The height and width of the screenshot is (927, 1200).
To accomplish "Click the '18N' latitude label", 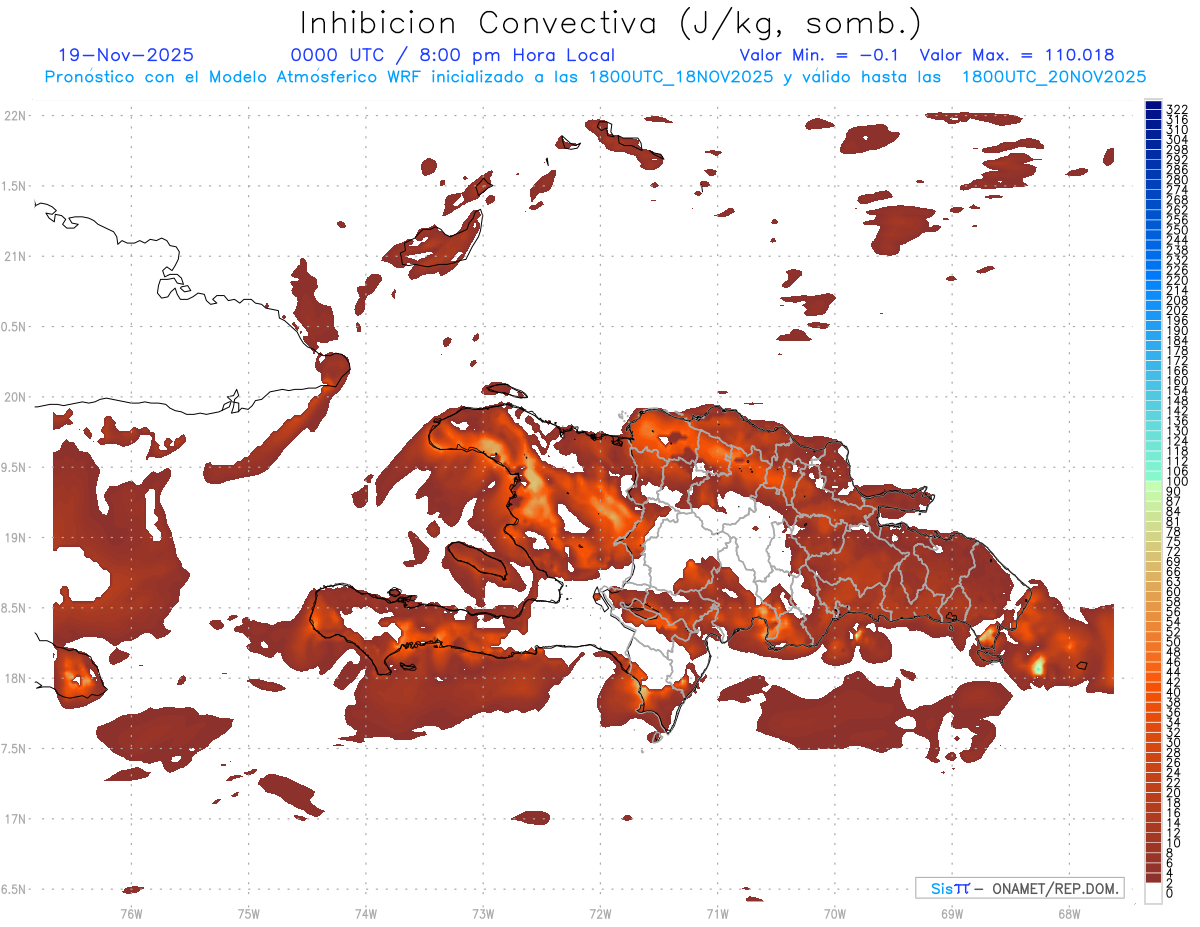I will [x=16, y=678].
